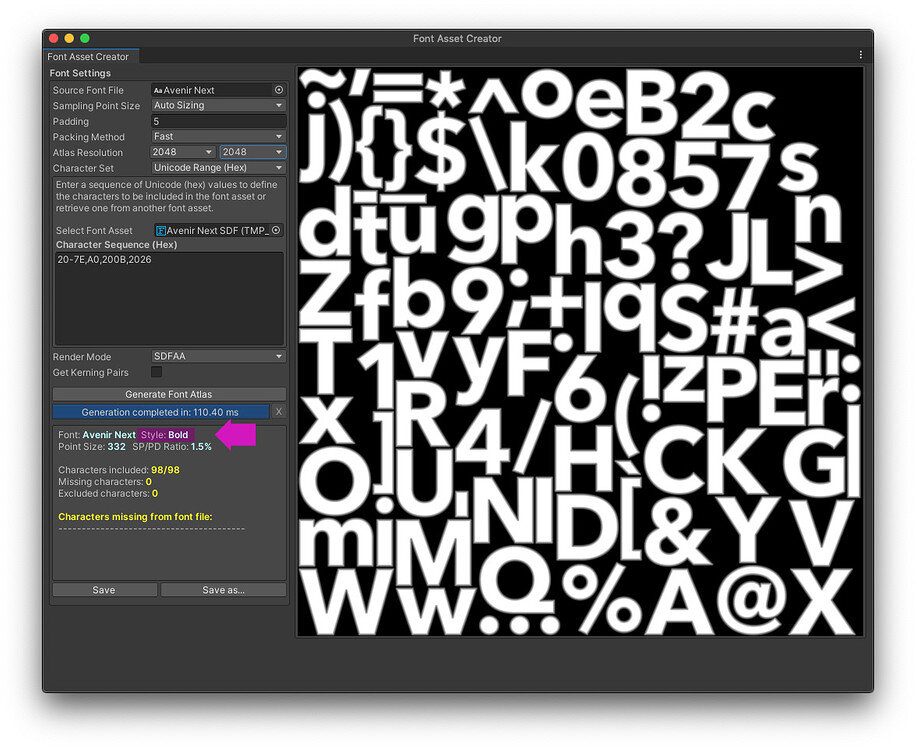
Task: Click the Padding input field
Action: 218,121
